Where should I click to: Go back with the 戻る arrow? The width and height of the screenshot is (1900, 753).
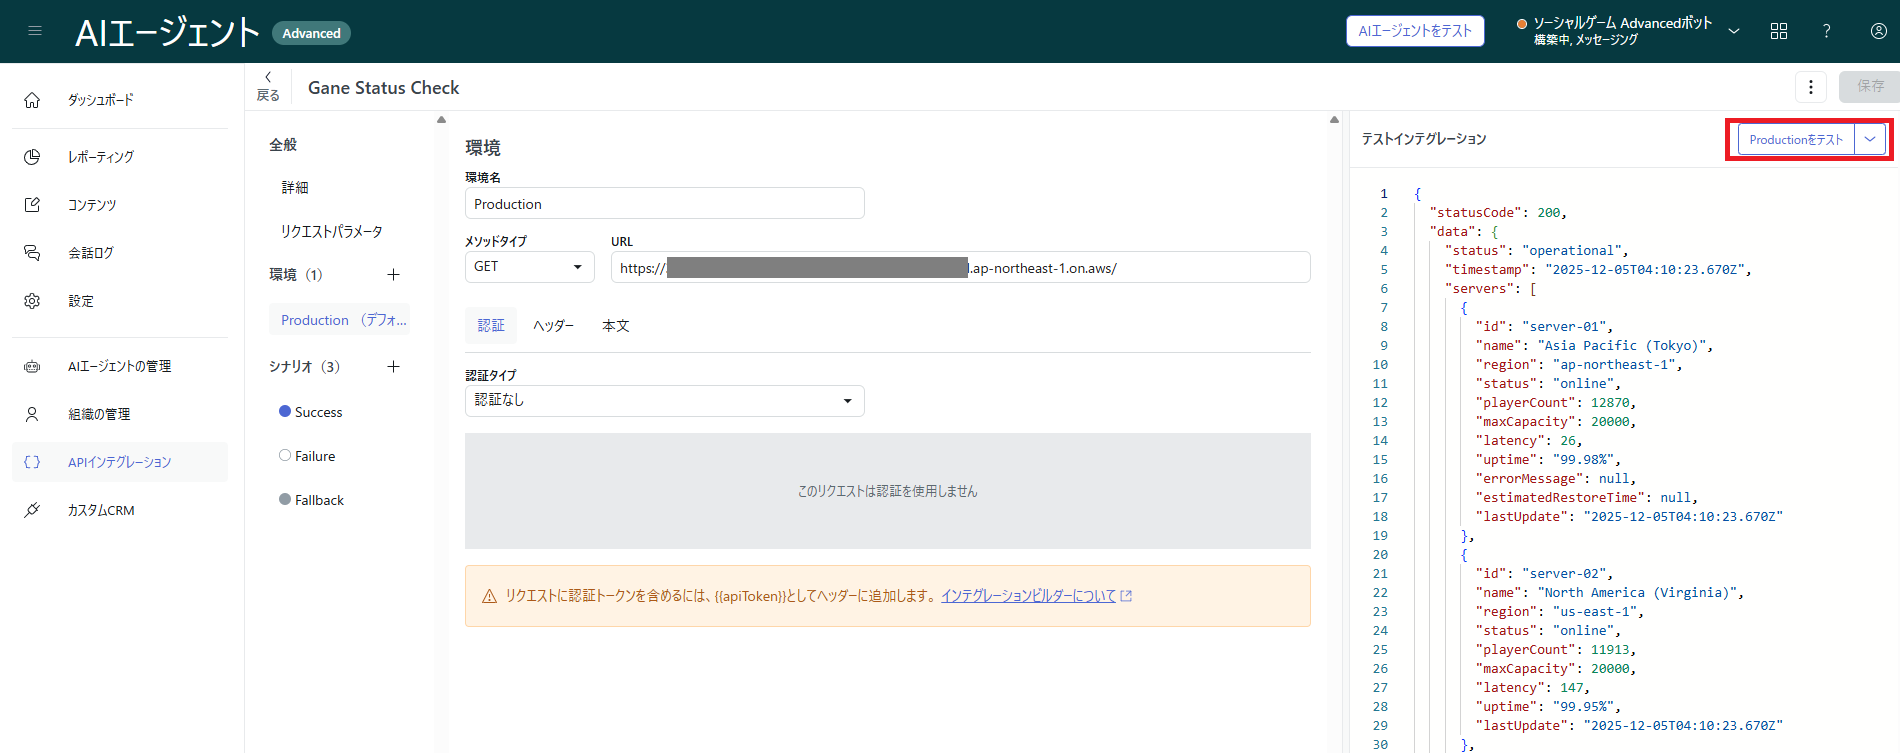[x=268, y=86]
